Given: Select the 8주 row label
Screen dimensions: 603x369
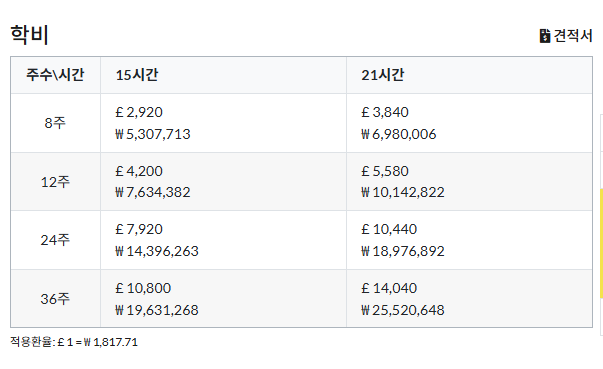Looking at the screenshot, I should point(55,123).
